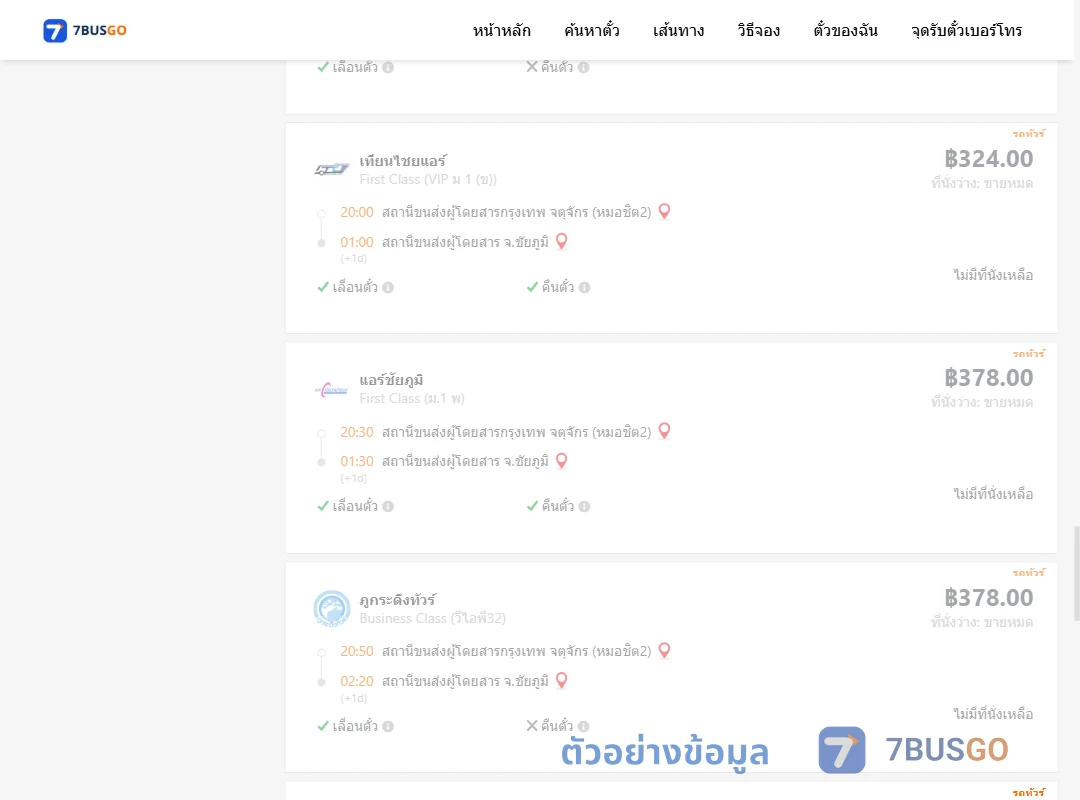Screen dimensions: 1080x800
Task: Click the First Class (ม.1 พ) label
Action: 412,398
